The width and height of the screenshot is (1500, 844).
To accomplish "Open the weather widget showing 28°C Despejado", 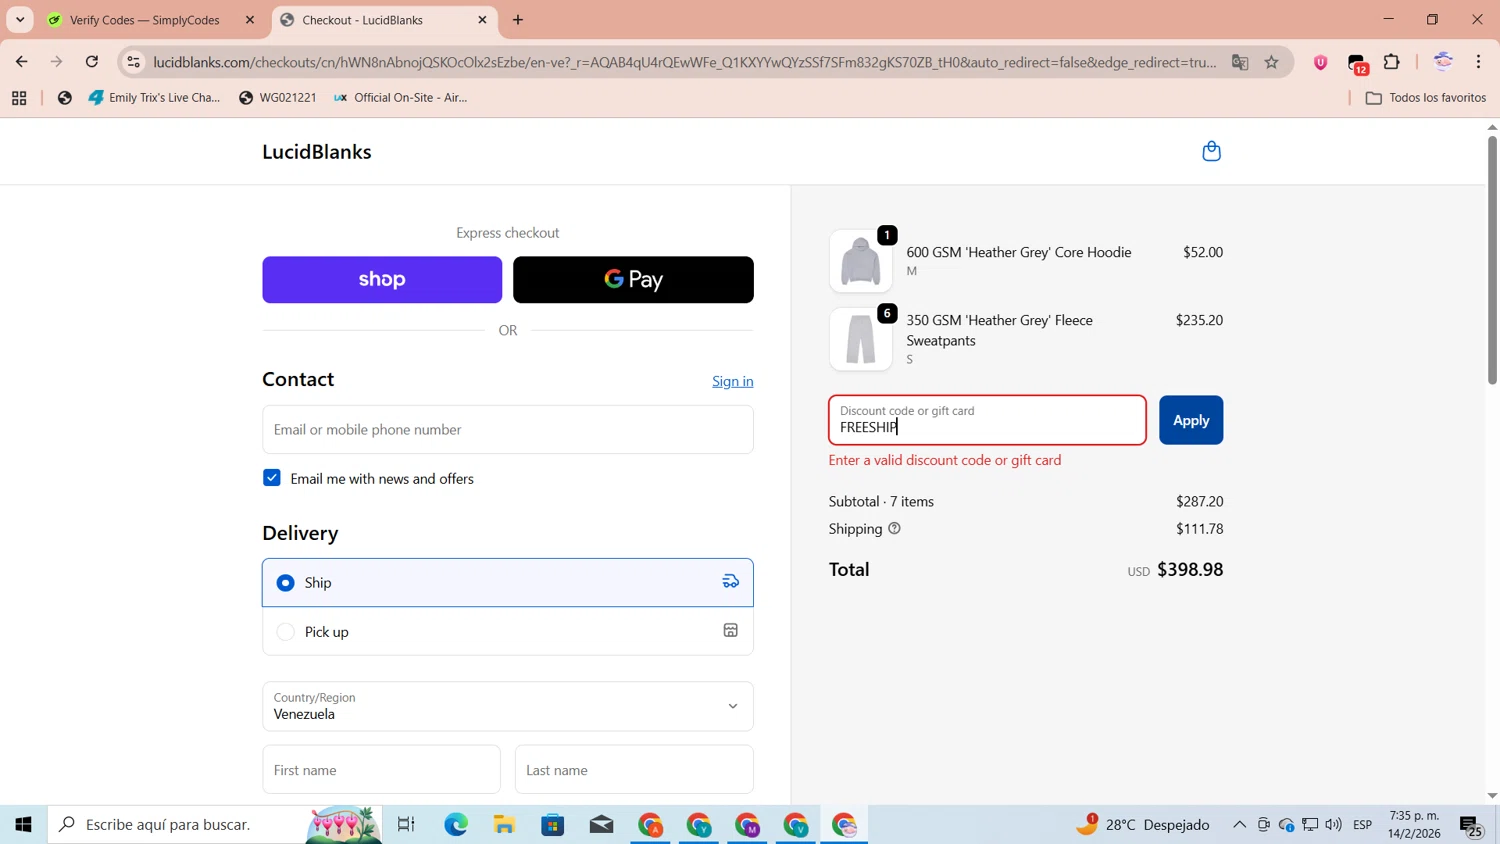I will click(1143, 824).
